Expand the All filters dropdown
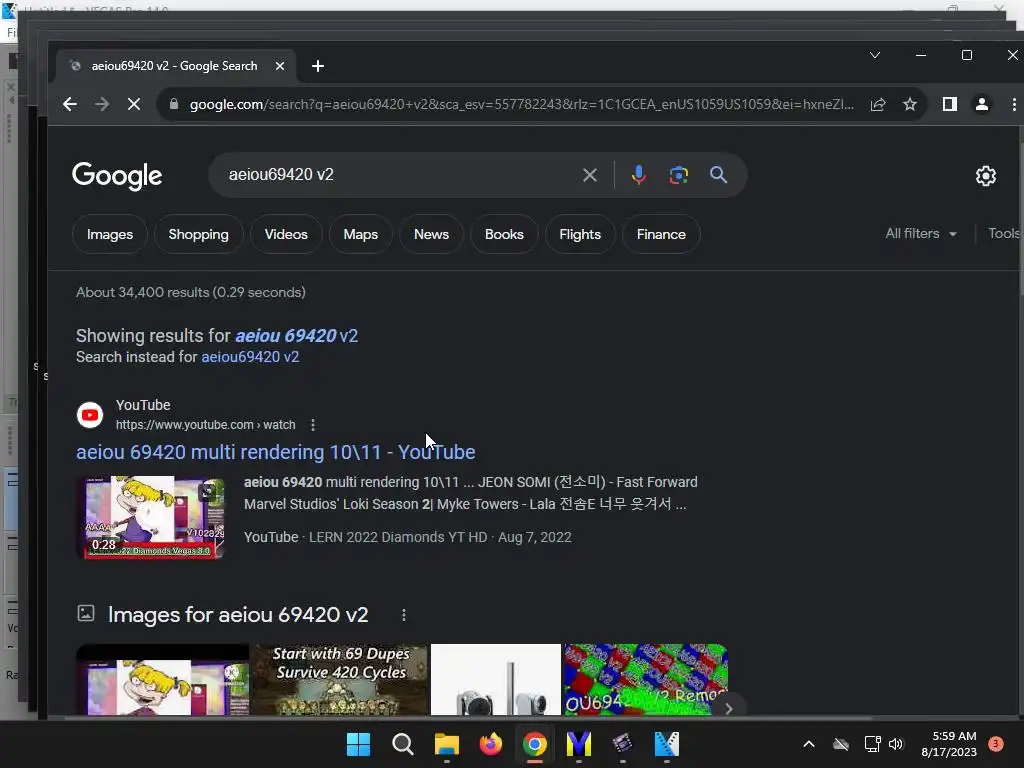Viewport: 1024px width, 768px height. point(921,234)
